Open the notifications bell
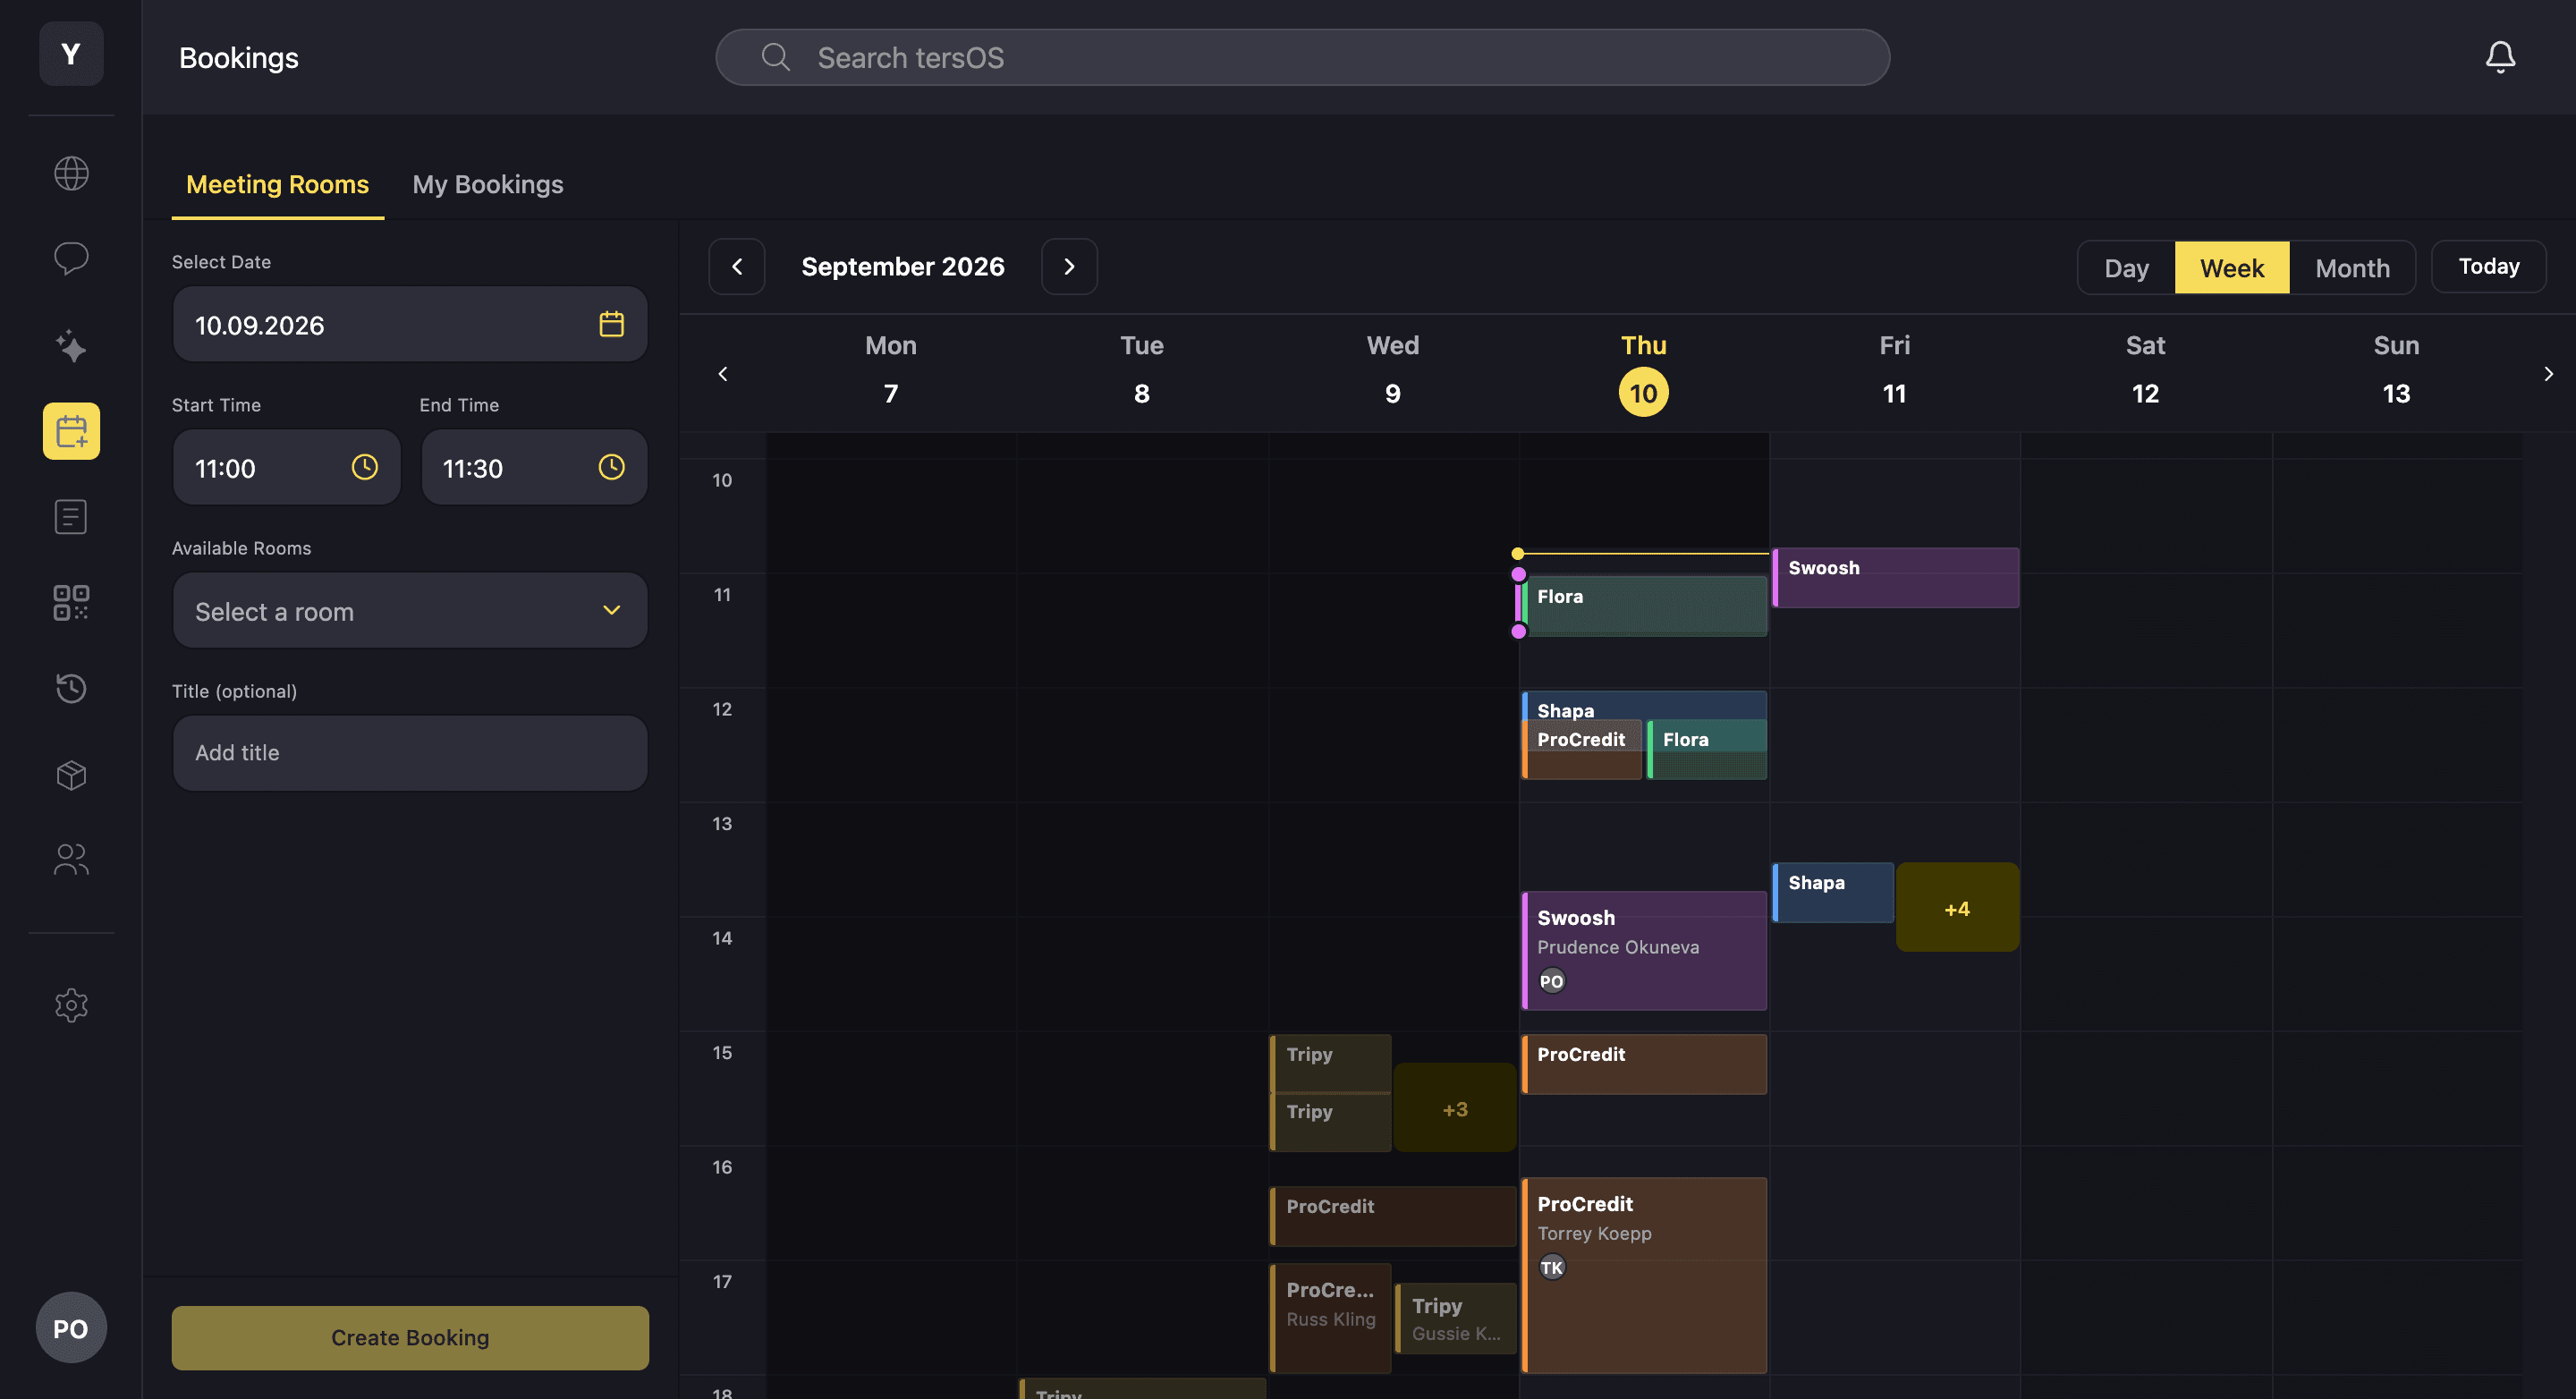Screen dimensions: 2576x1399 point(2500,57)
